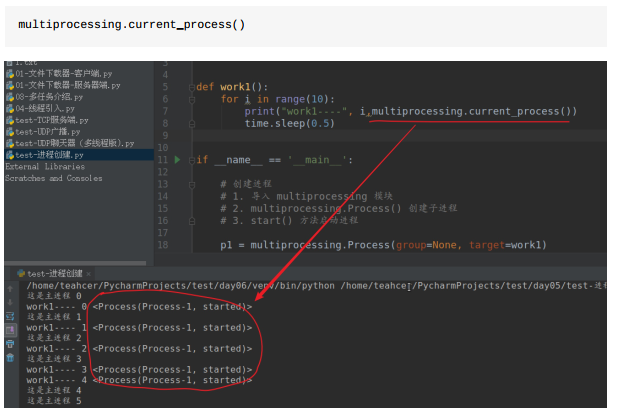Image resolution: width=618 pixels, height=419 pixels.
Task: Select the test-进程创建 run tab
Action: pyautogui.click(x=54, y=274)
